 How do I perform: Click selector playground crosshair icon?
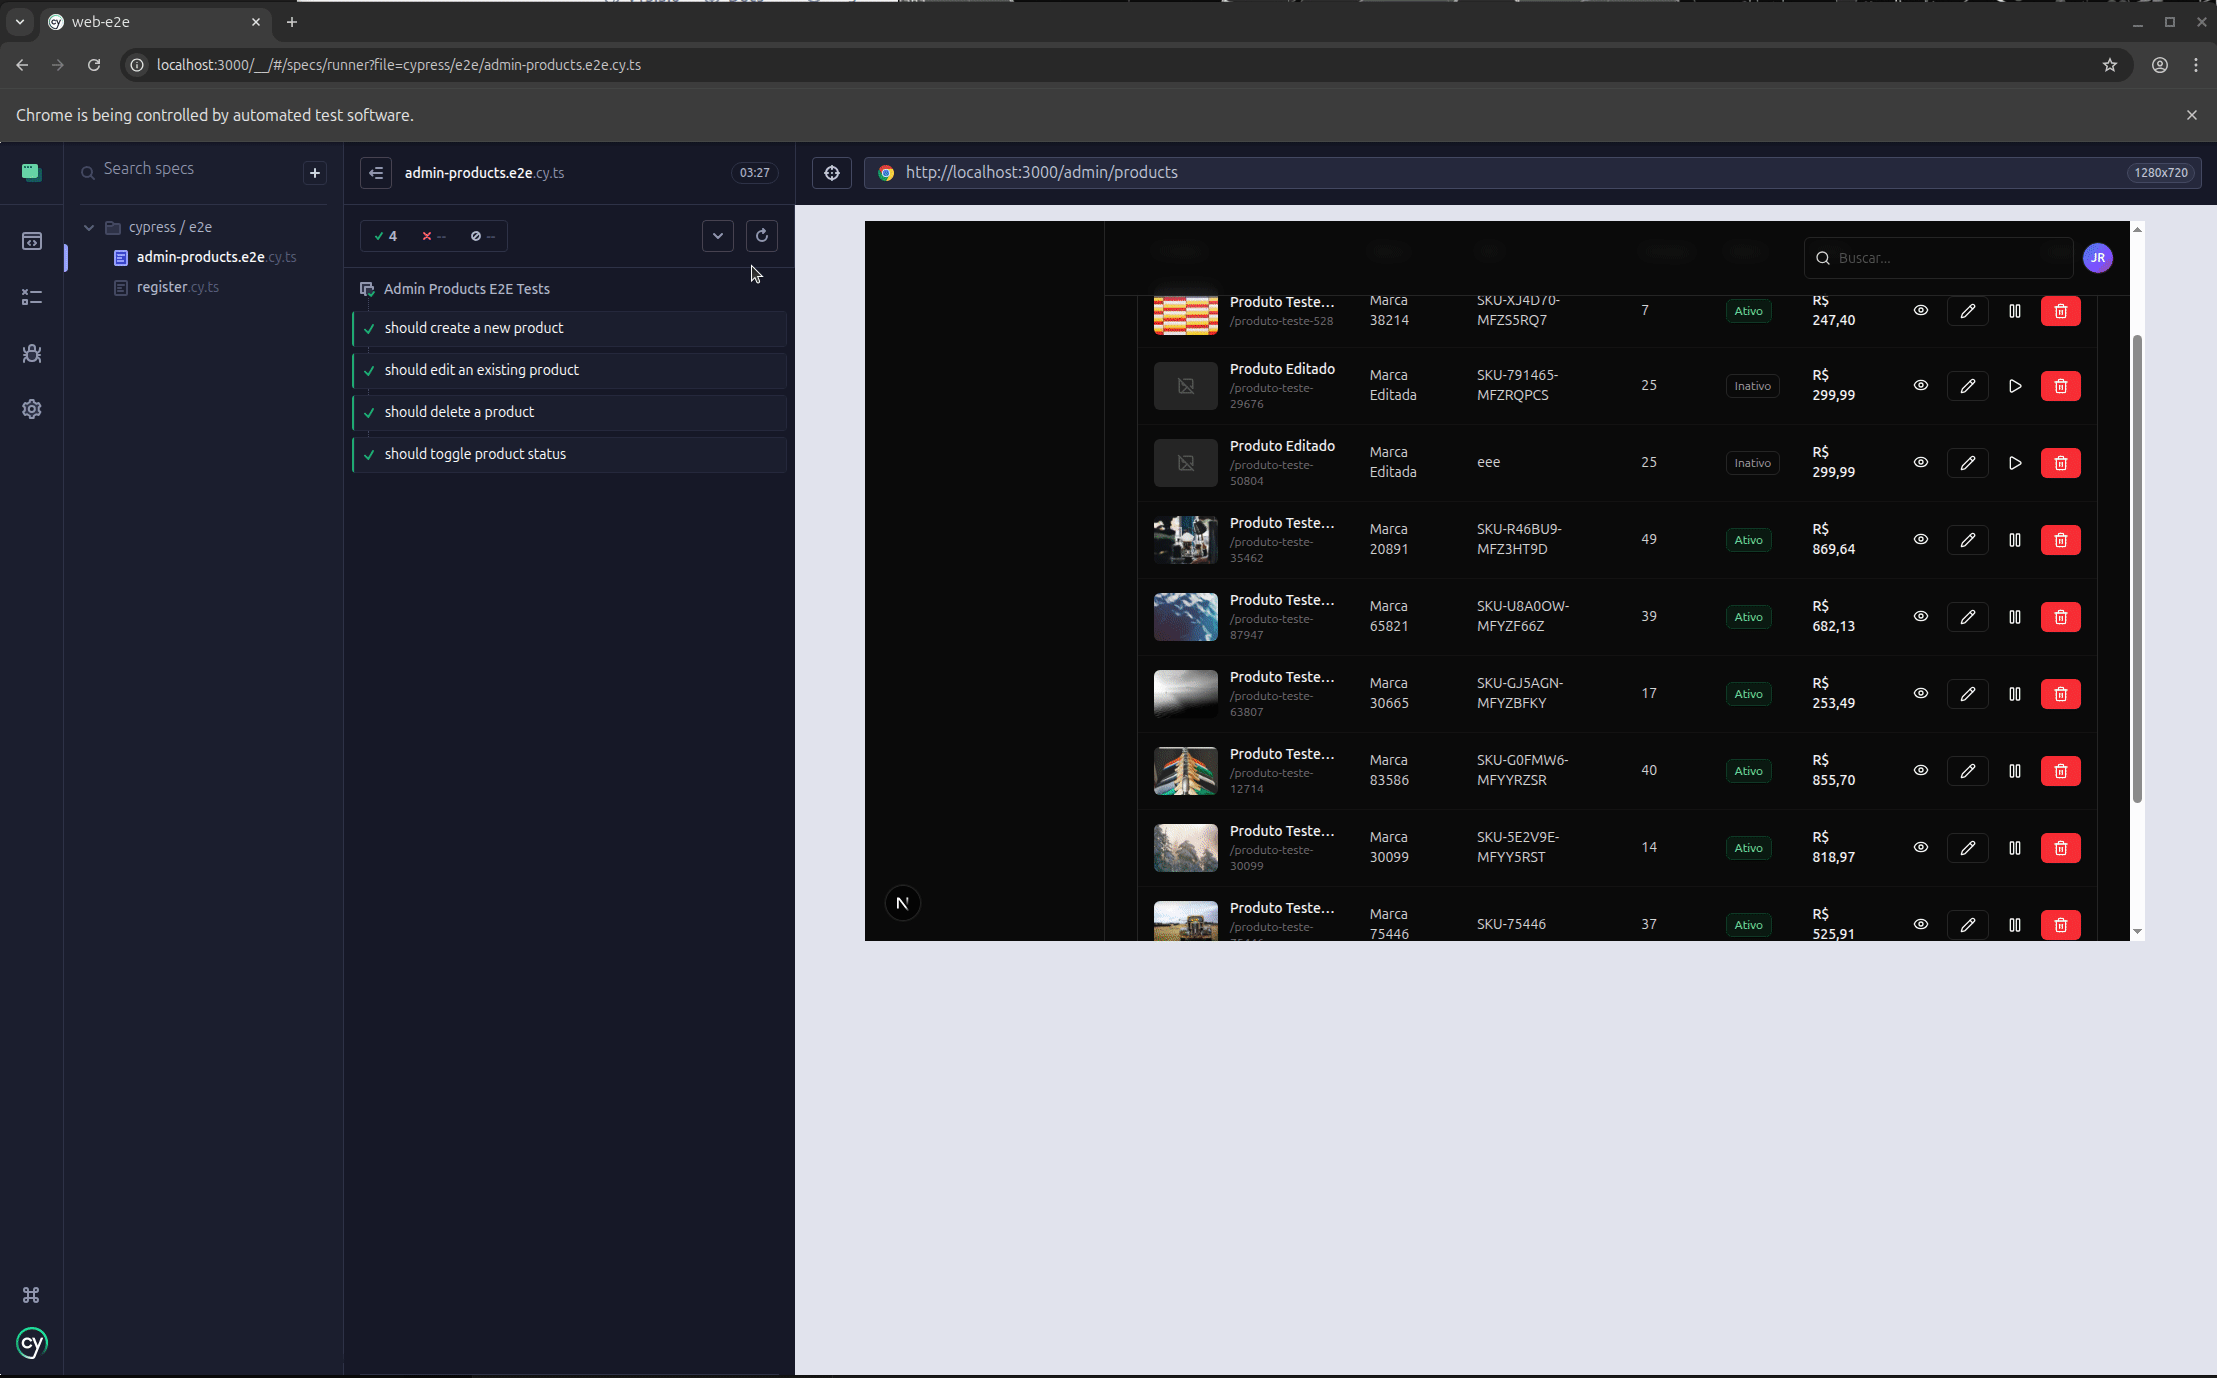click(x=831, y=173)
